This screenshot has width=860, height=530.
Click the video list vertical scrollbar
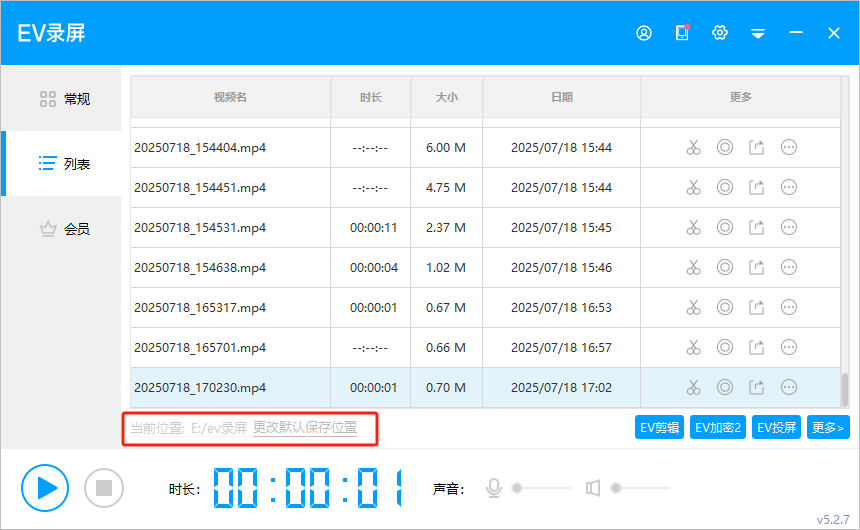845,390
